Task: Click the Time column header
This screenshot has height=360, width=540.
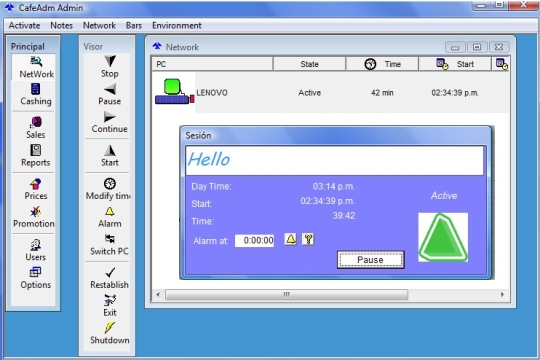Action: (x=382, y=64)
